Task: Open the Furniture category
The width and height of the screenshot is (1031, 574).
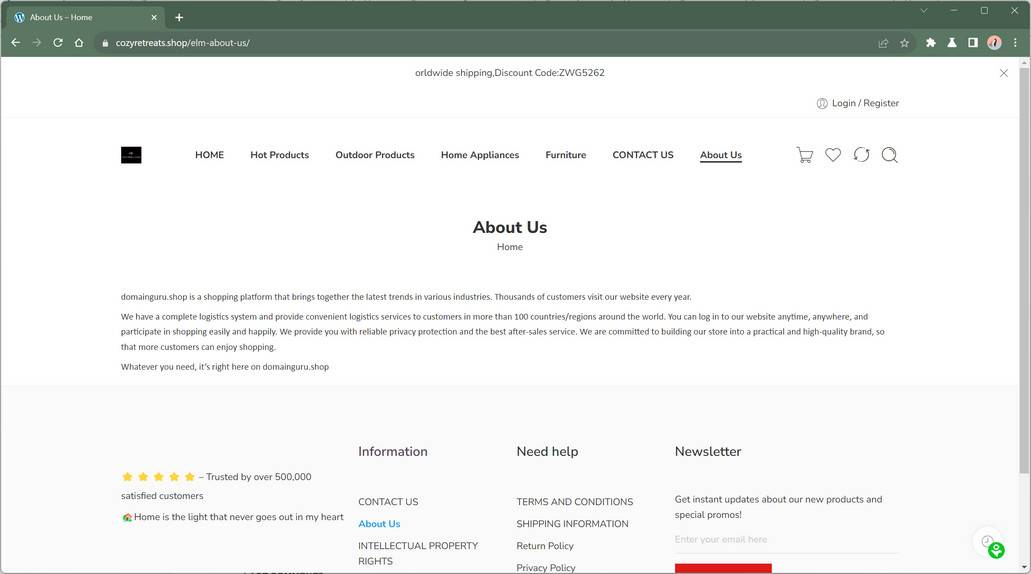Action: point(565,155)
